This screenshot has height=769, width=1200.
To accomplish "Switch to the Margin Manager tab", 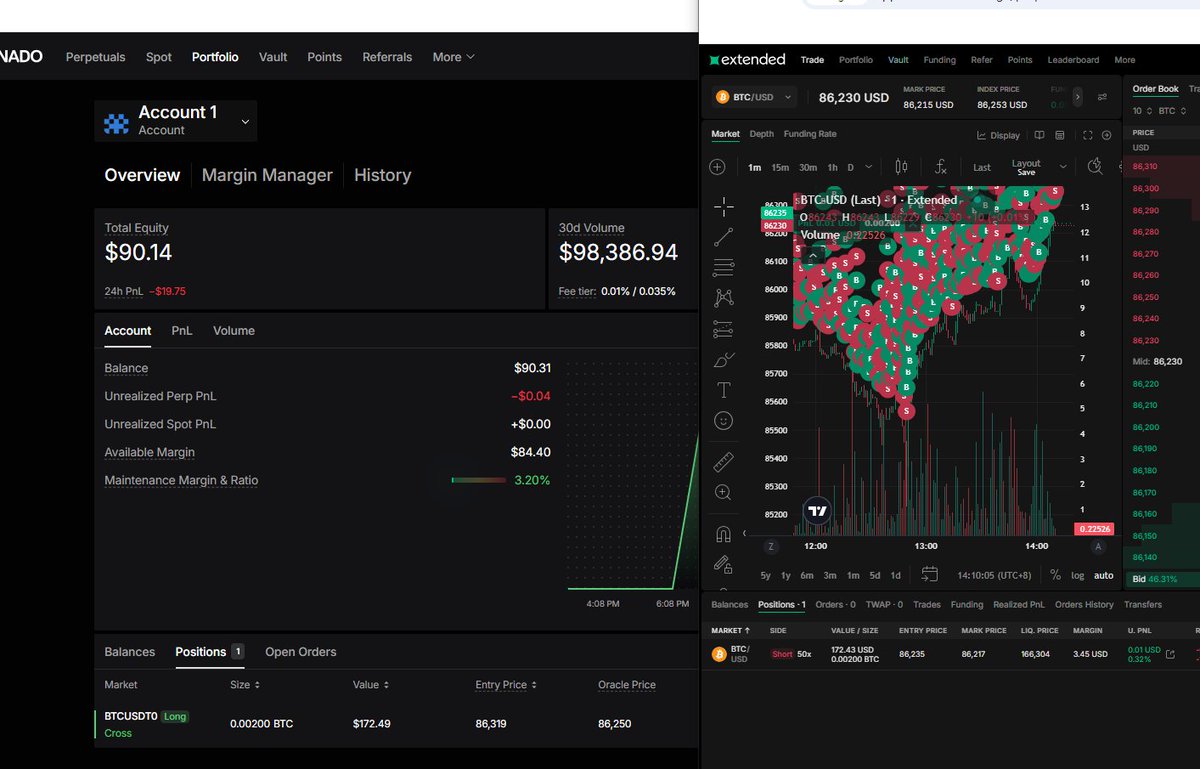I will pos(267,175).
